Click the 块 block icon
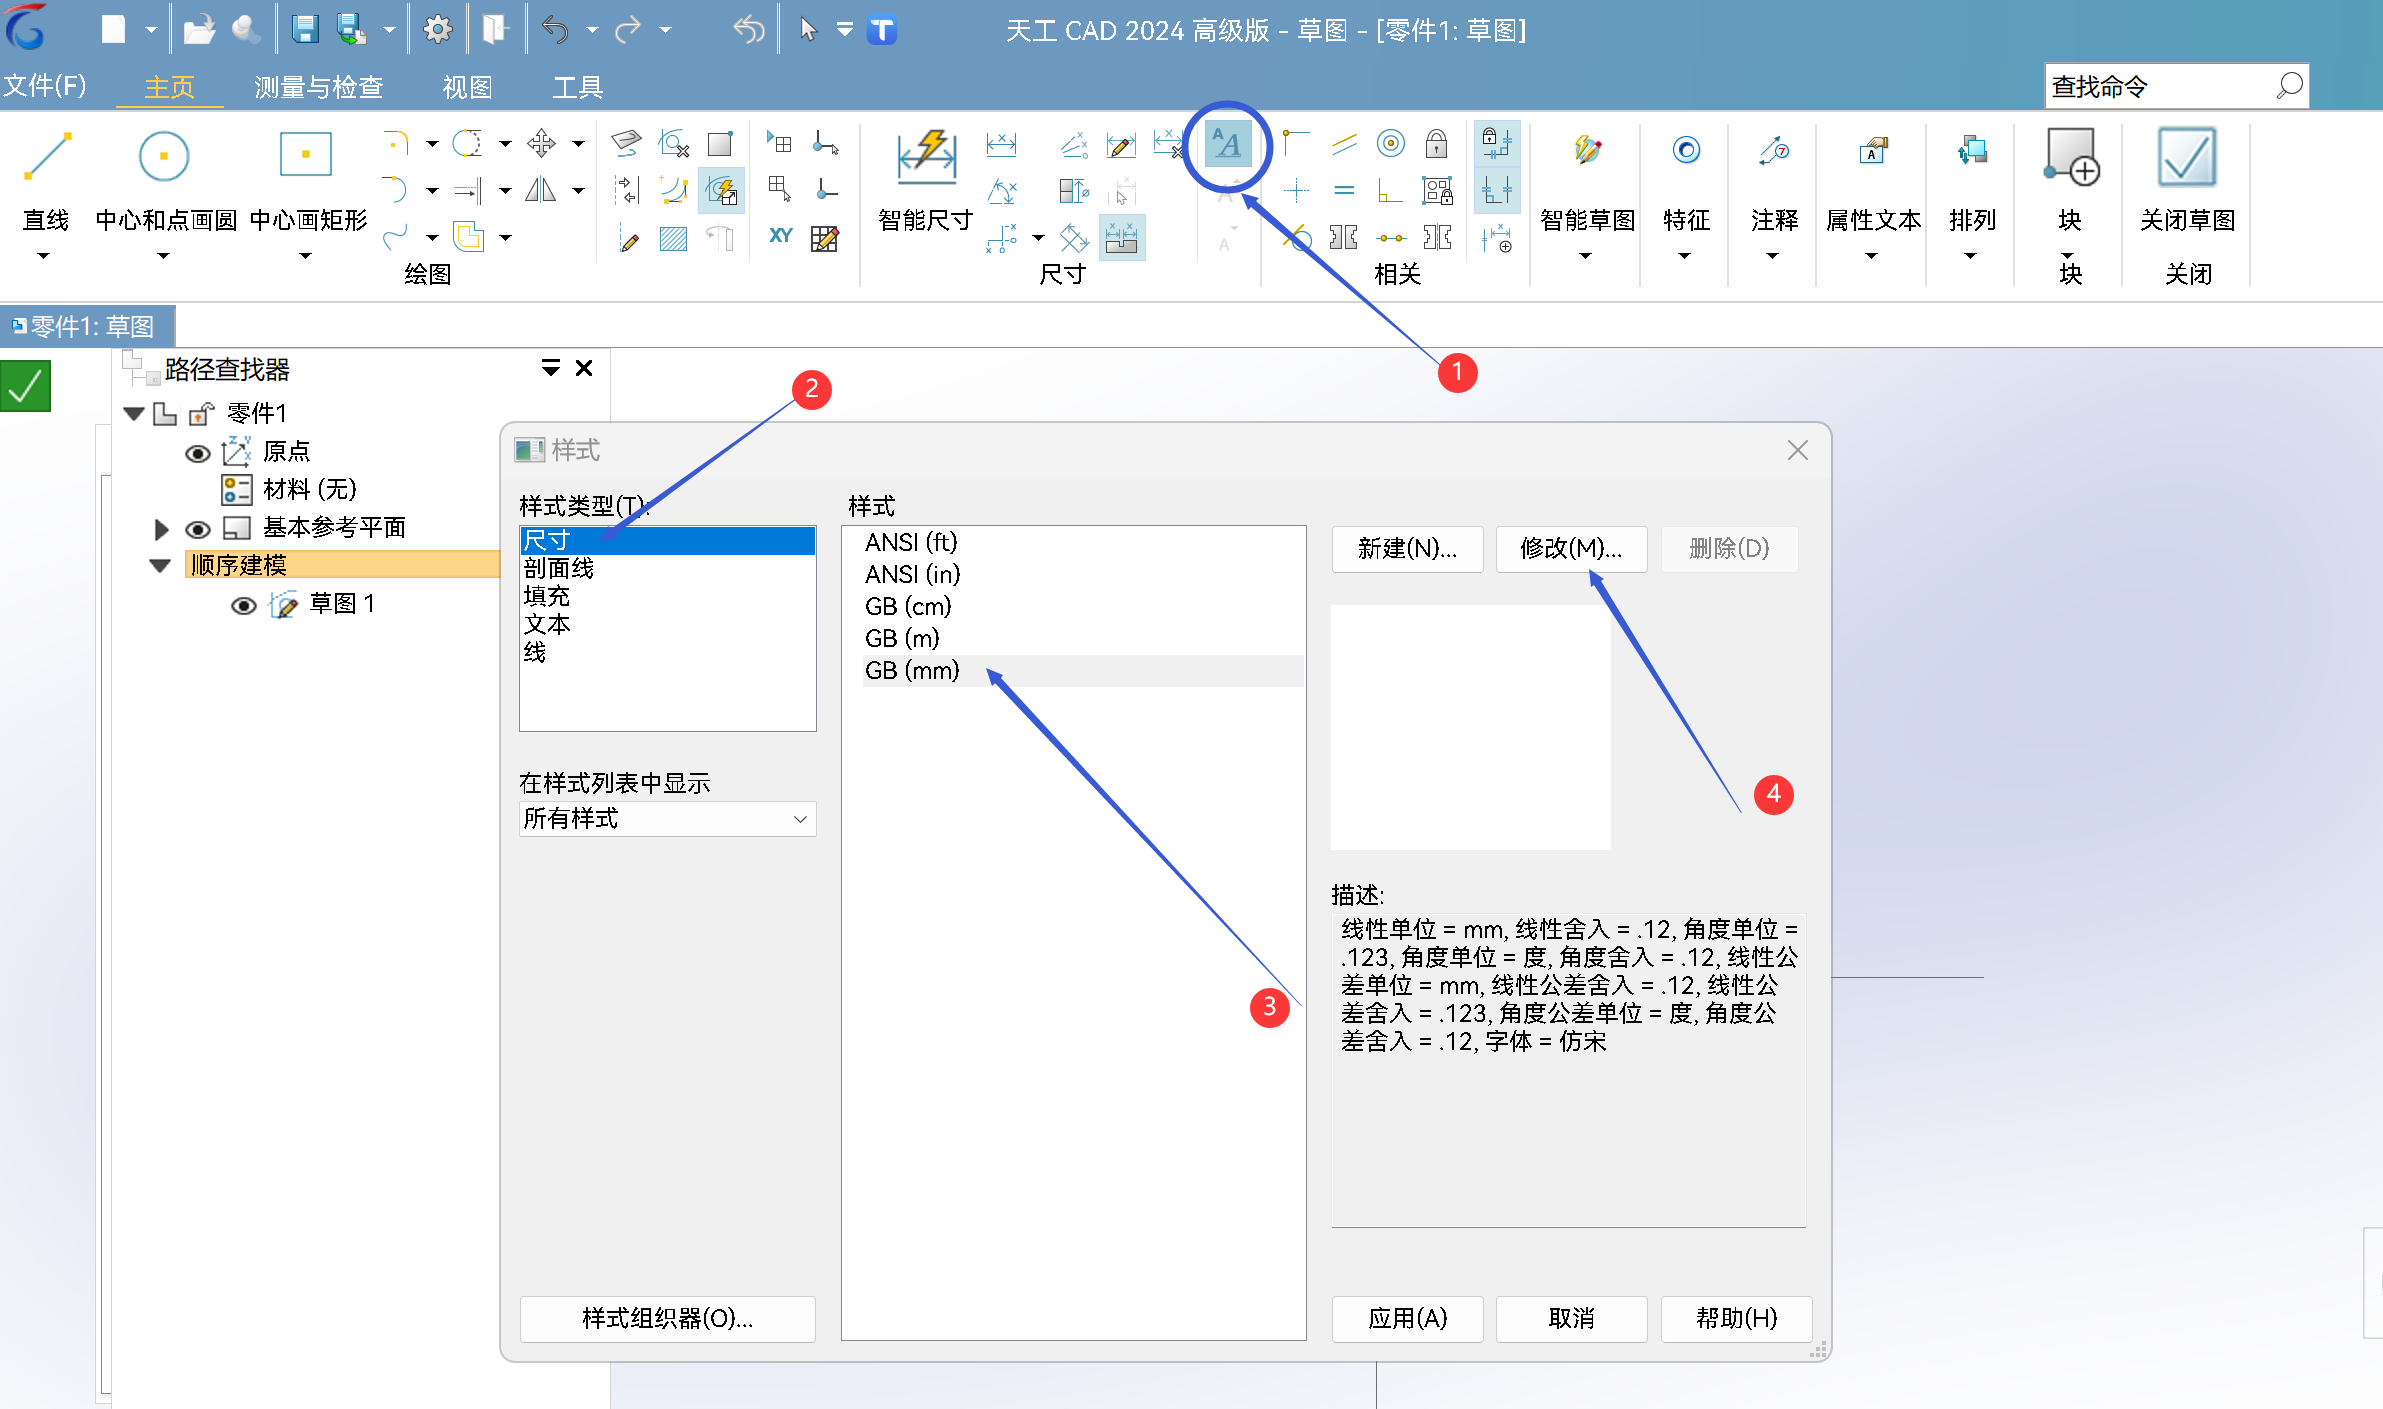The height and width of the screenshot is (1409, 2383). click(x=2071, y=157)
